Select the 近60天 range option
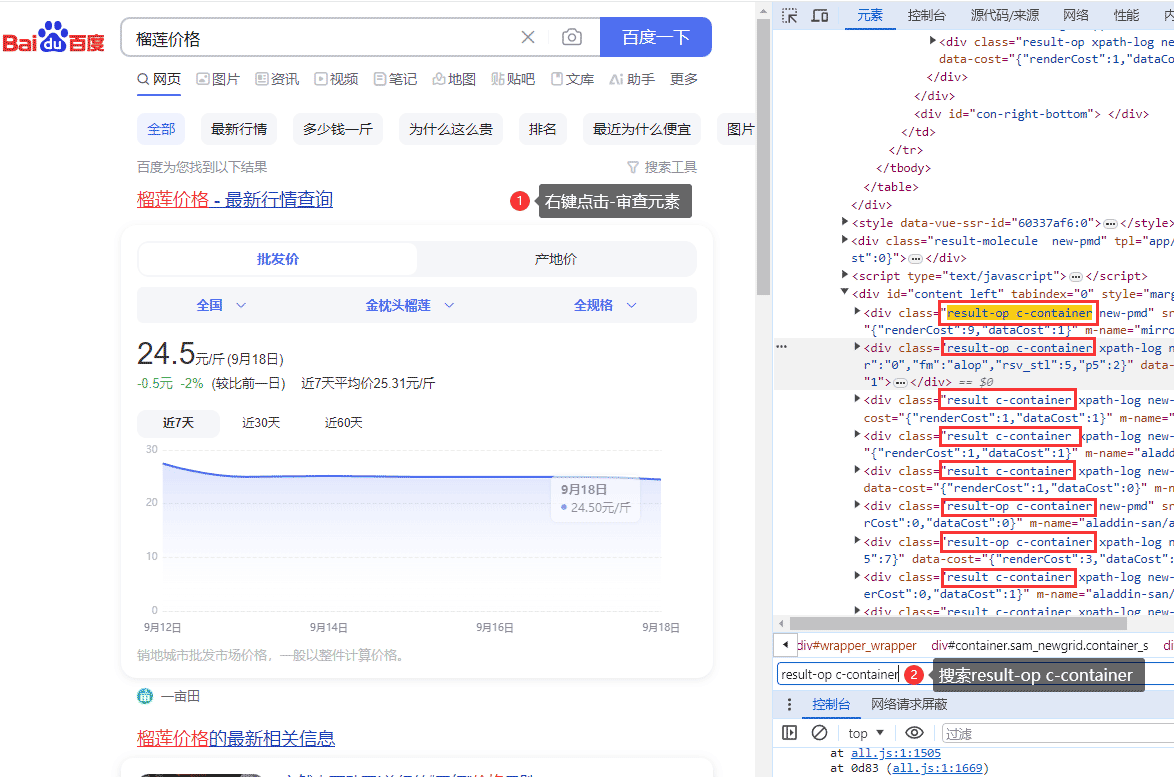Viewport: 1174px width, 777px height. pyautogui.click(x=343, y=423)
